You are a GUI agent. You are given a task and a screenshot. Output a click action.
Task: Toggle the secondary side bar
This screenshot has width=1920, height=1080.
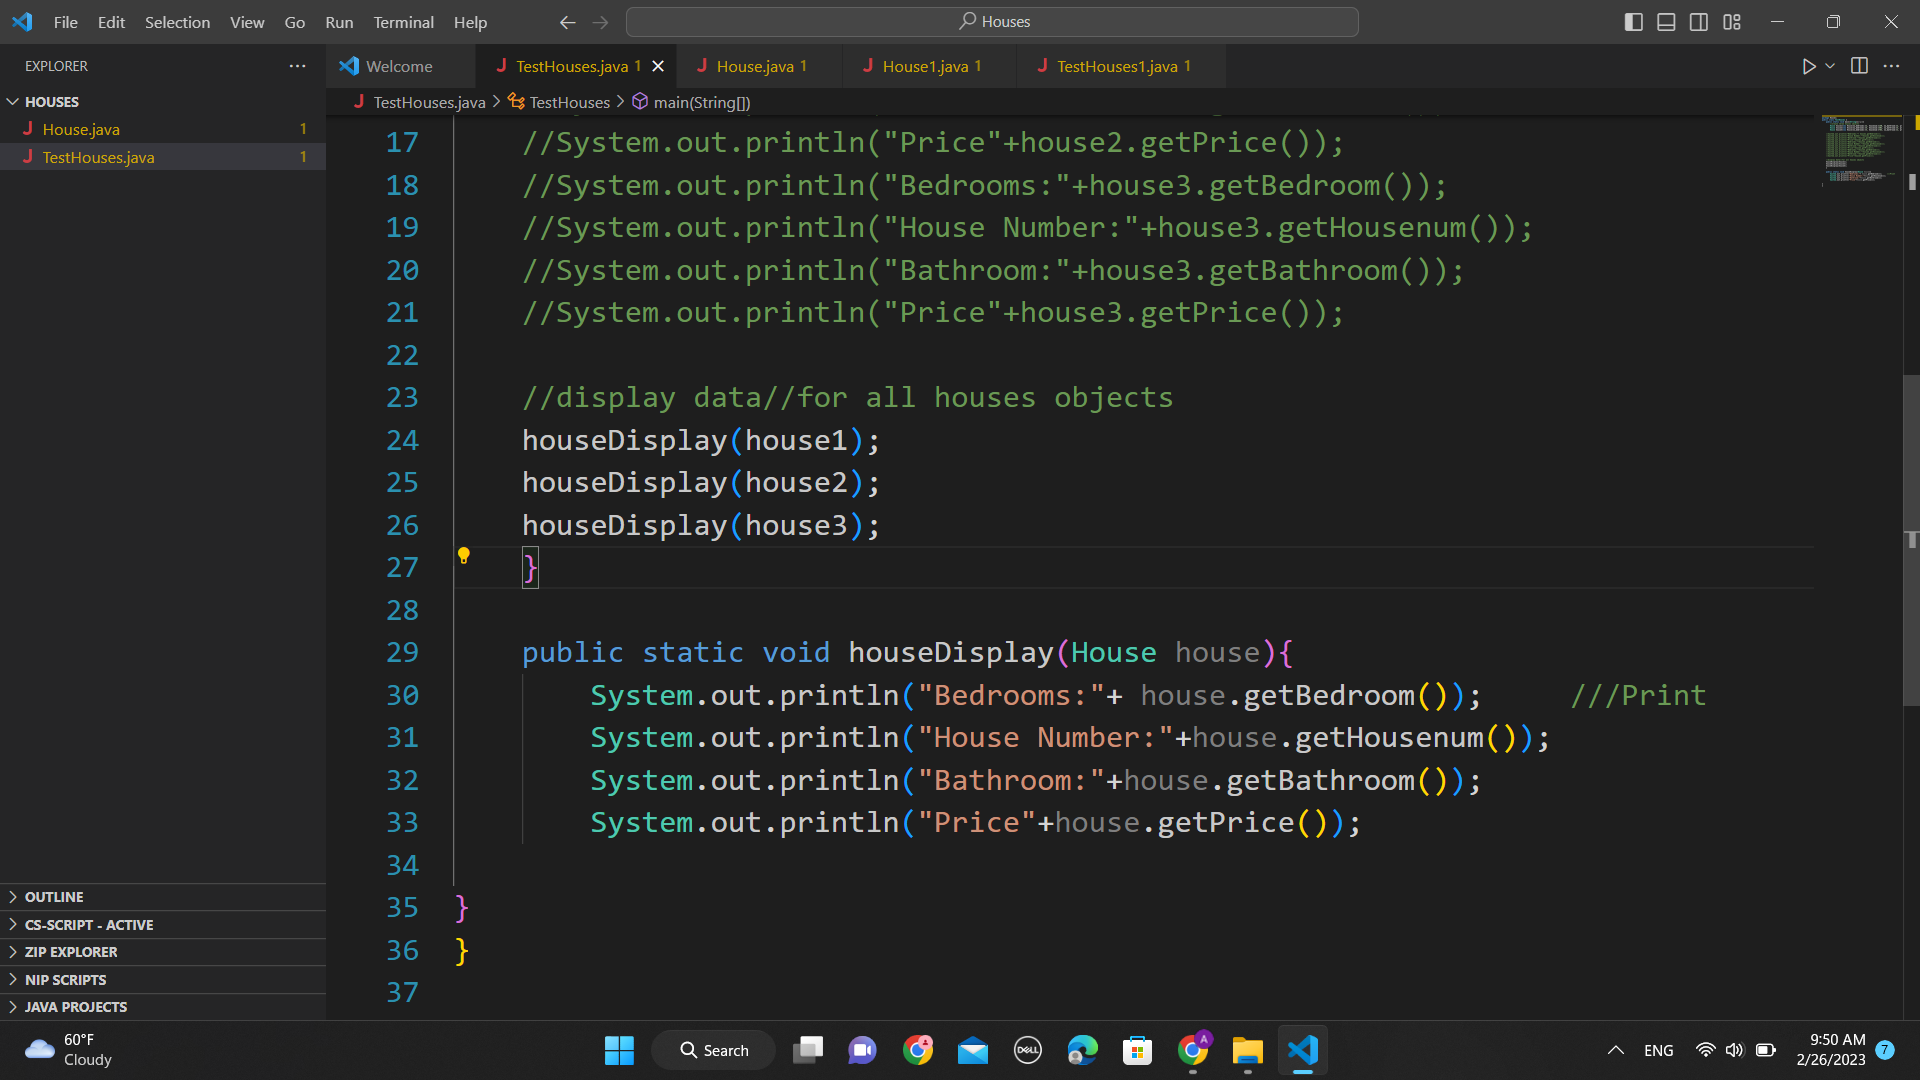pyautogui.click(x=1699, y=22)
